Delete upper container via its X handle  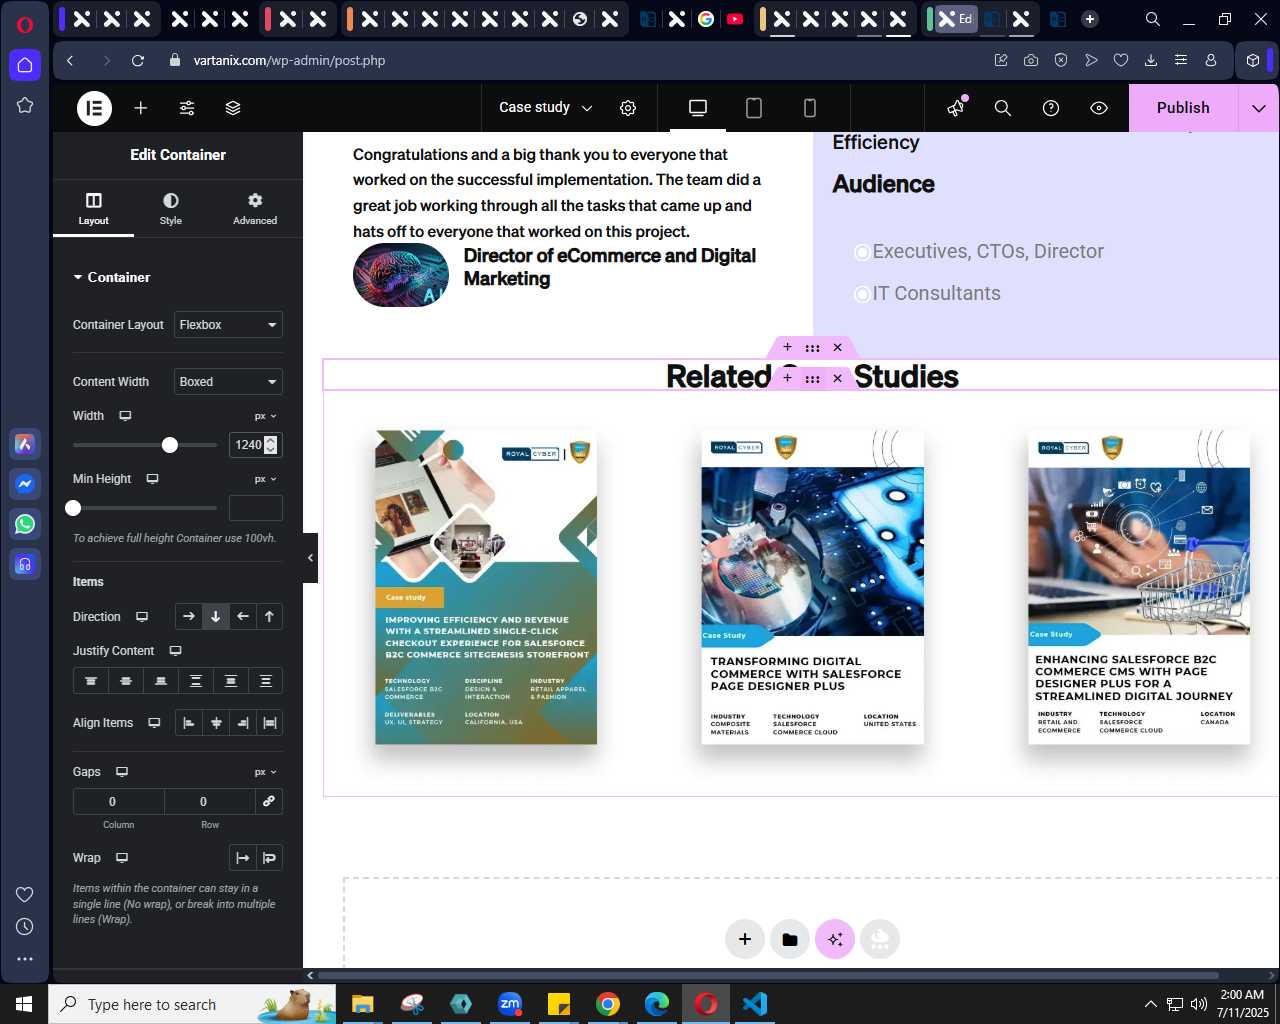pyautogui.click(x=838, y=348)
